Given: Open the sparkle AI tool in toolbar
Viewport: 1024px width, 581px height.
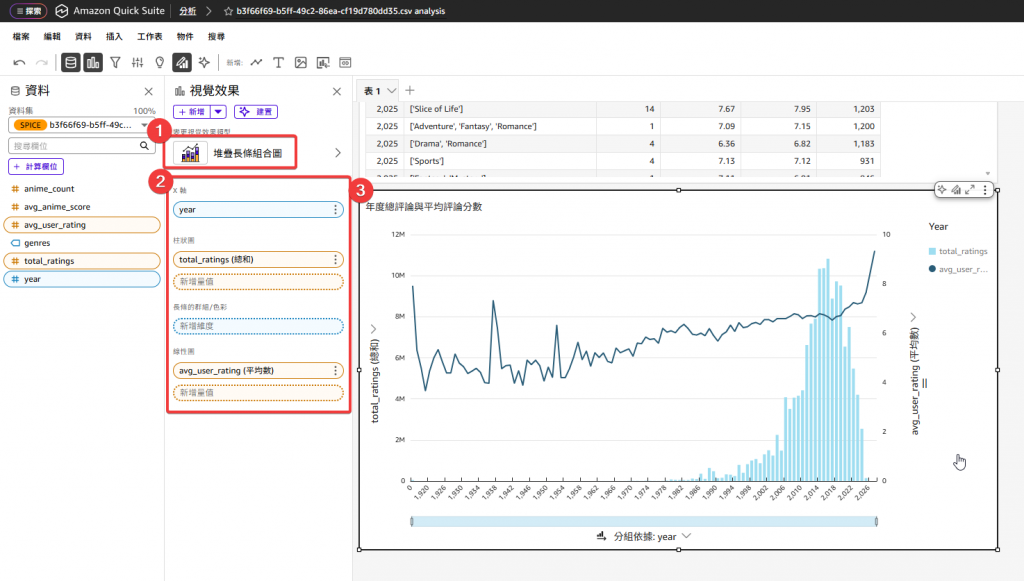Looking at the screenshot, I should (204, 63).
